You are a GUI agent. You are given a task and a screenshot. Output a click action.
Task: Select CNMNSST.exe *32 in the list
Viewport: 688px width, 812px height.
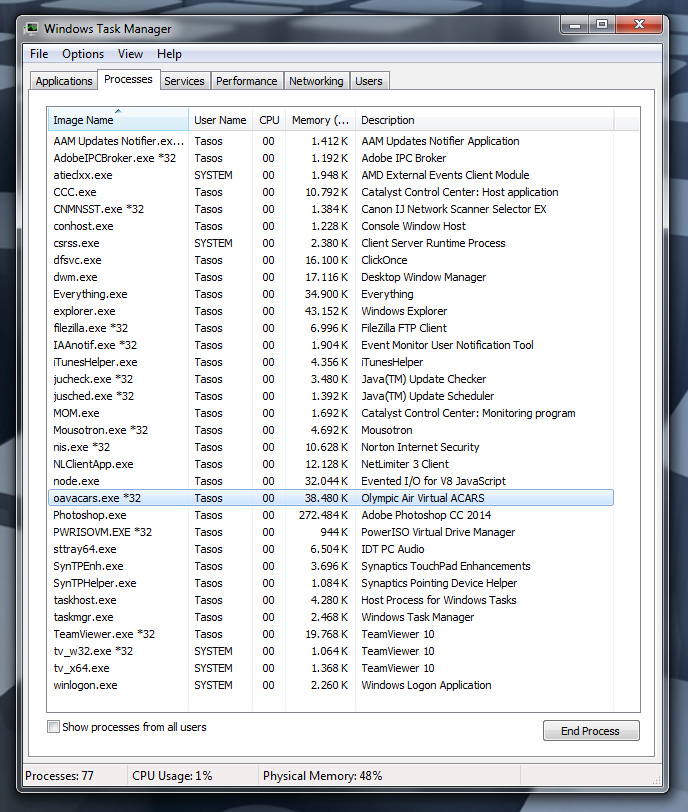331,209
